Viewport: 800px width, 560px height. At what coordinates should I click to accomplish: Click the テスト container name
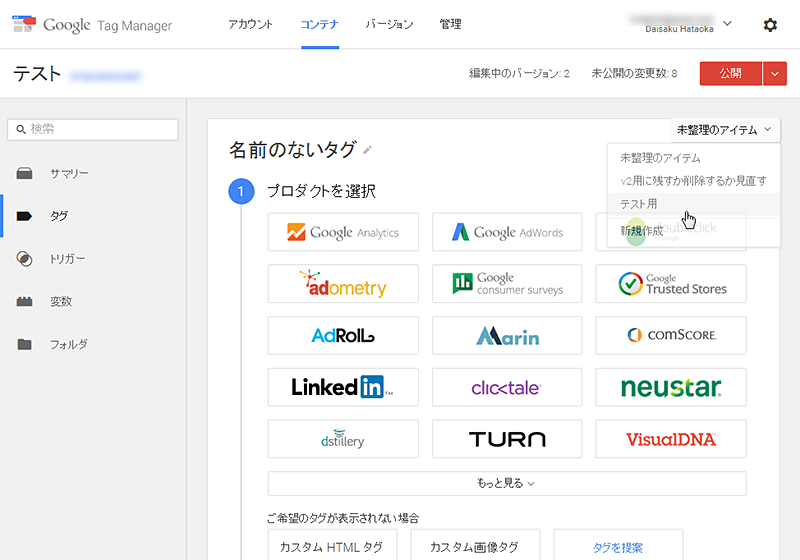[x=37, y=74]
